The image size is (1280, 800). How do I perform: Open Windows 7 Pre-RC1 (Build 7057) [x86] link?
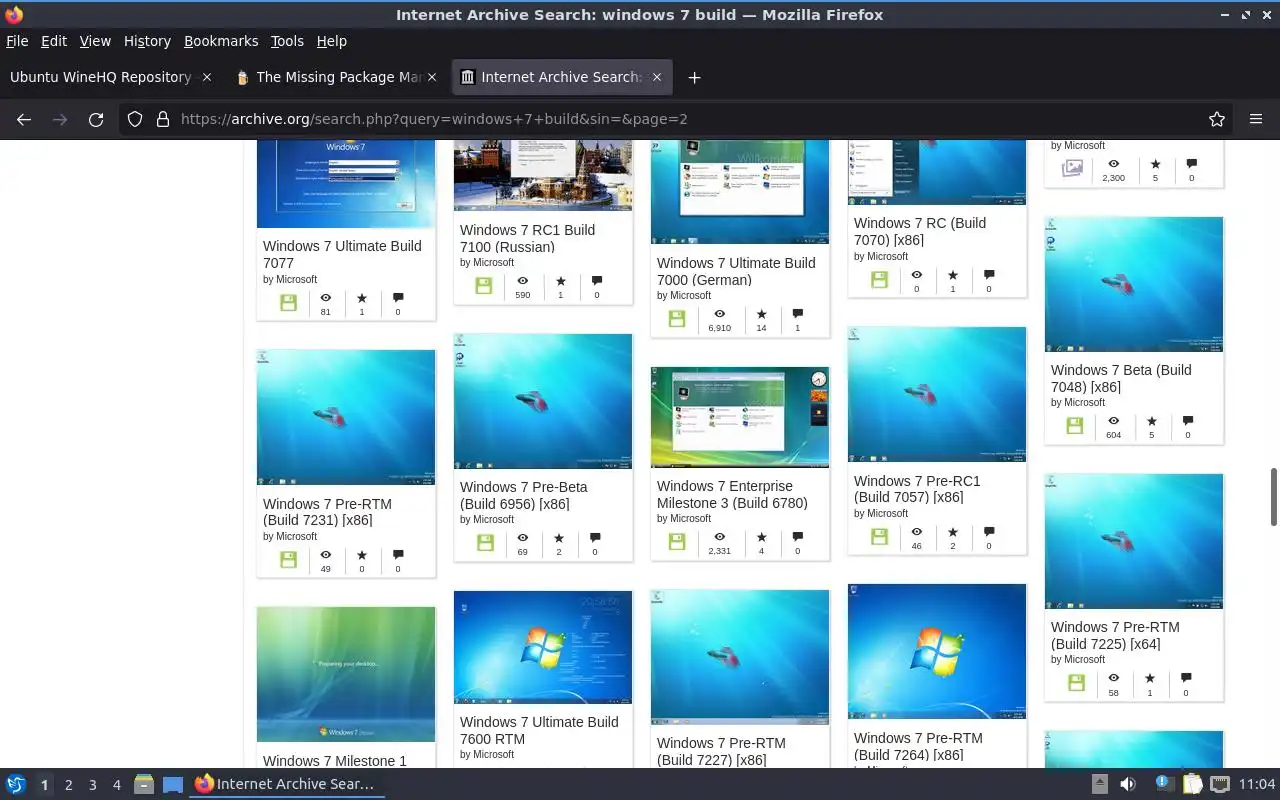(x=917, y=489)
